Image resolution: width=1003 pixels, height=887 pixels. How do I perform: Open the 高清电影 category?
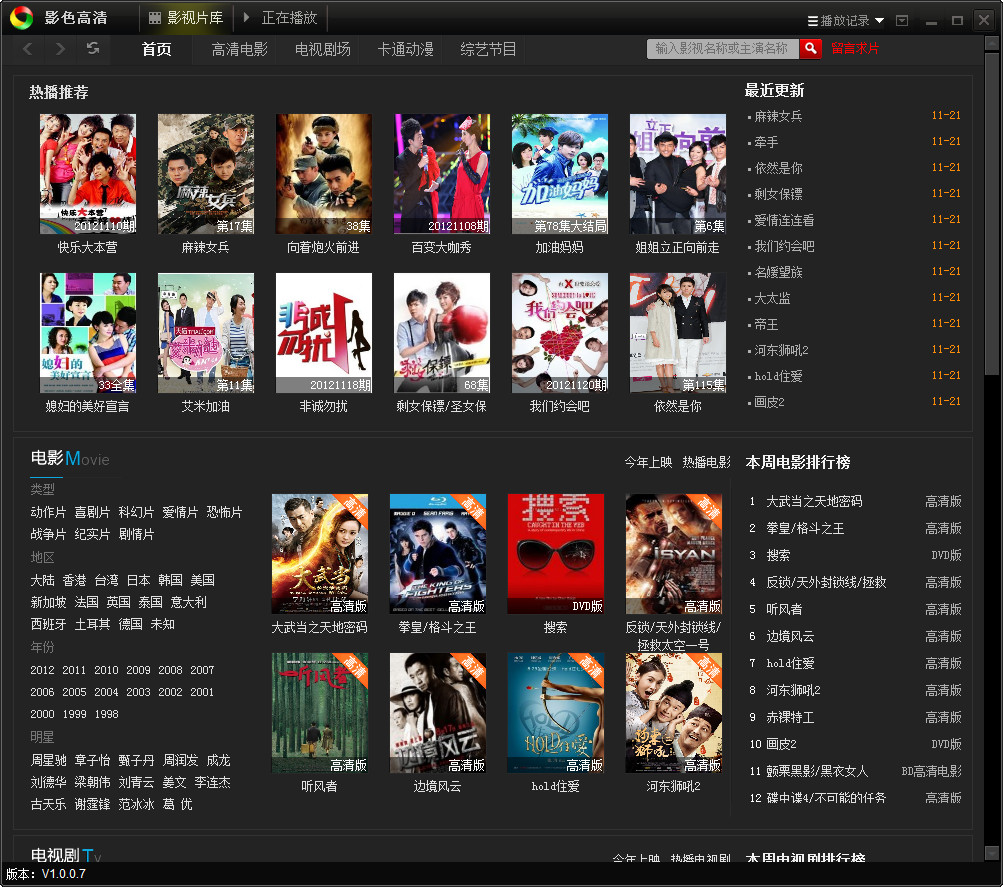[x=239, y=49]
